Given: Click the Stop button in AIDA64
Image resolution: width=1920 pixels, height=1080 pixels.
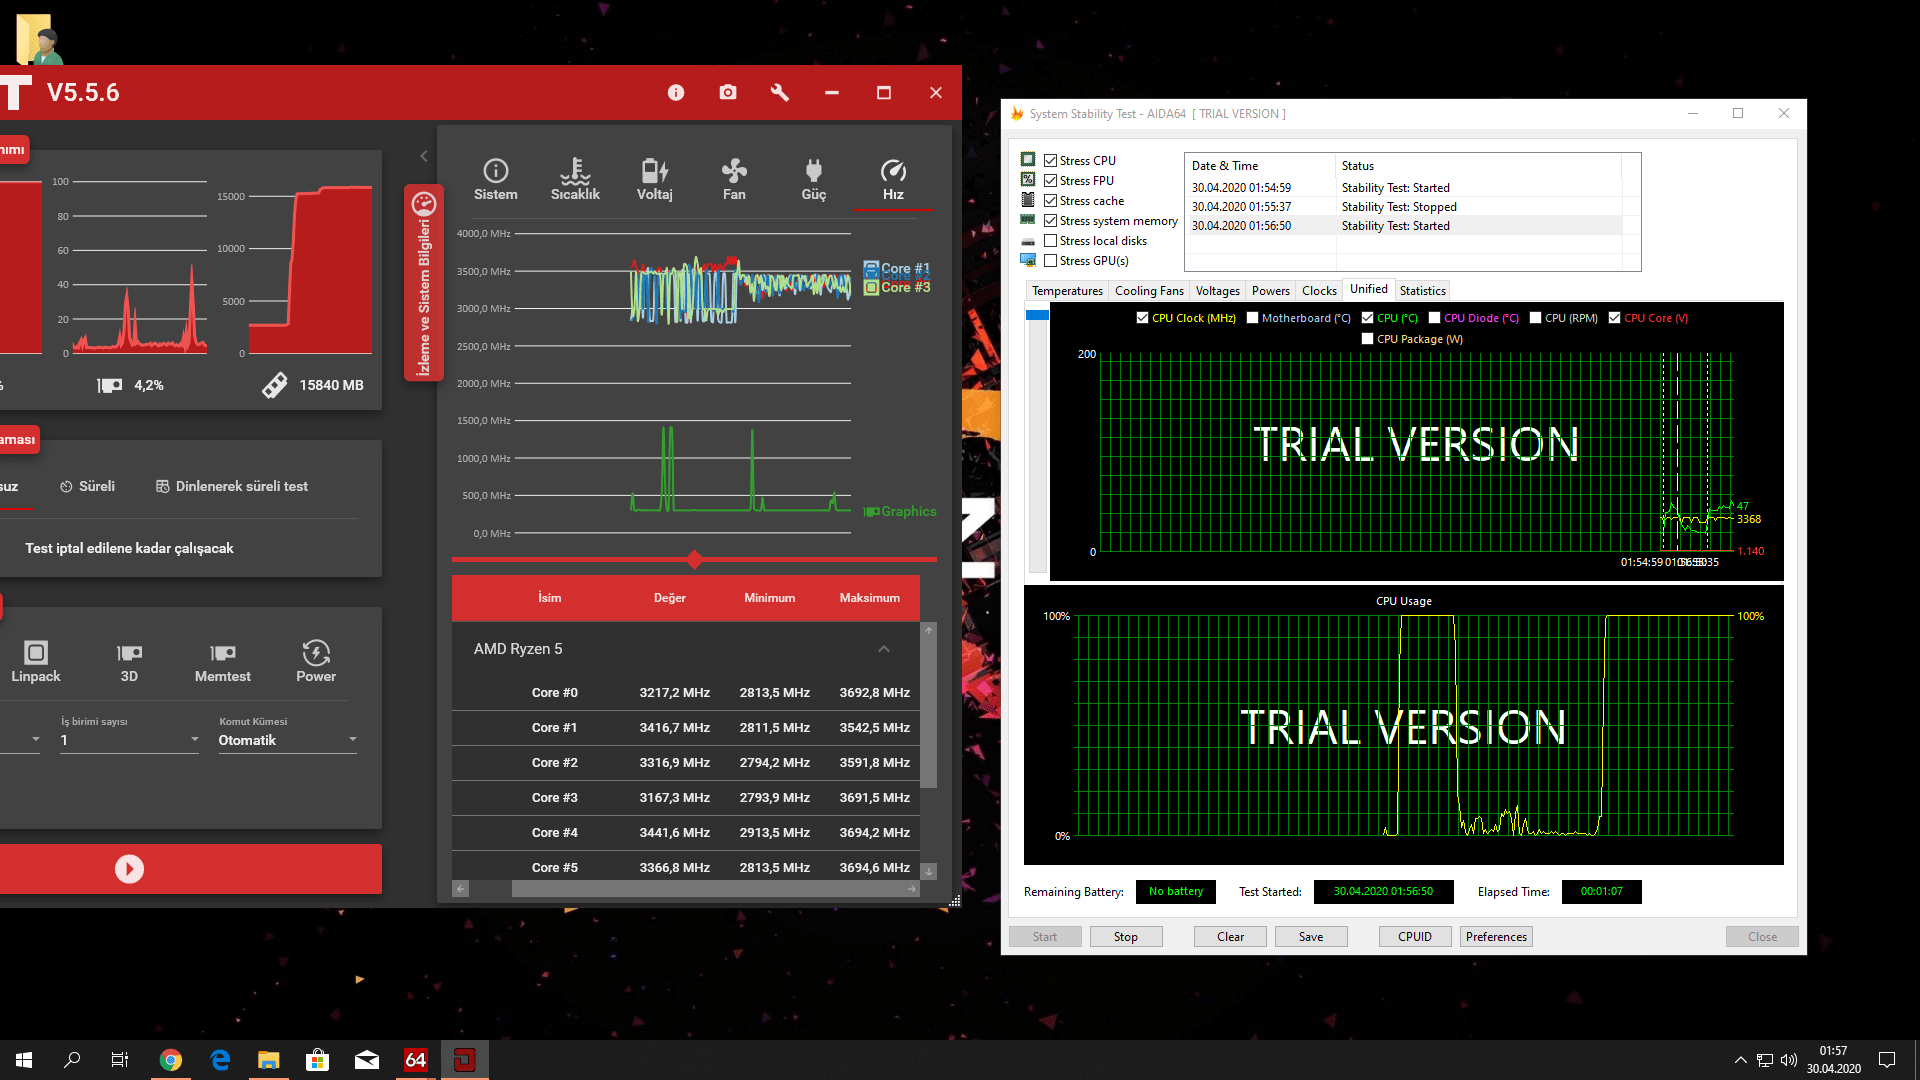Looking at the screenshot, I should (1126, 937).
